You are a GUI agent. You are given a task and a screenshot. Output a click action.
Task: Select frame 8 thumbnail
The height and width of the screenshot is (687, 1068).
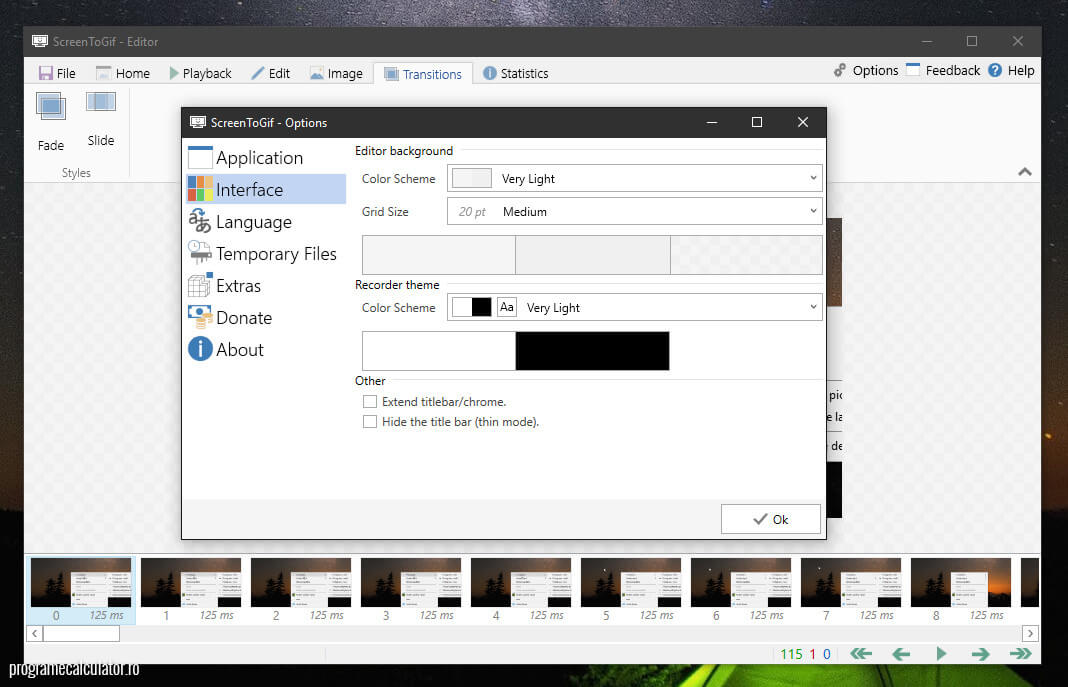[x=961, y=590]
